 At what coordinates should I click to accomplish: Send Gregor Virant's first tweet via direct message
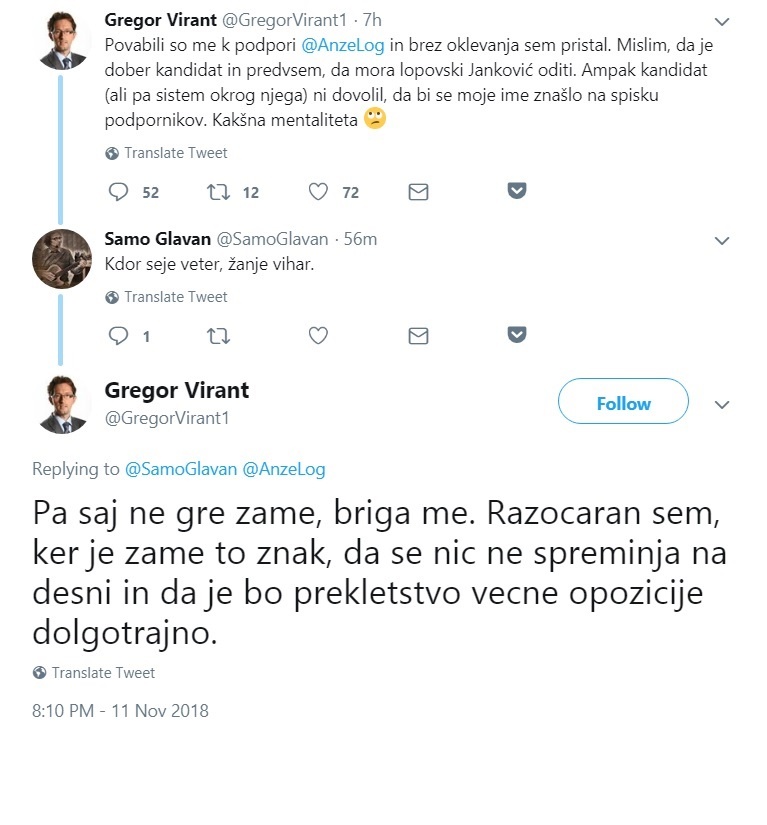point(419,192)
